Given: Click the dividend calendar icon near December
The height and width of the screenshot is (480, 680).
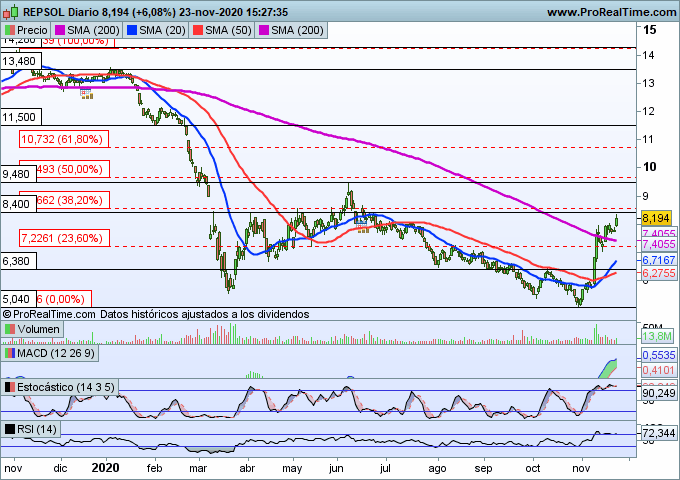Looking at the screenshot, I should click(86, 93).
